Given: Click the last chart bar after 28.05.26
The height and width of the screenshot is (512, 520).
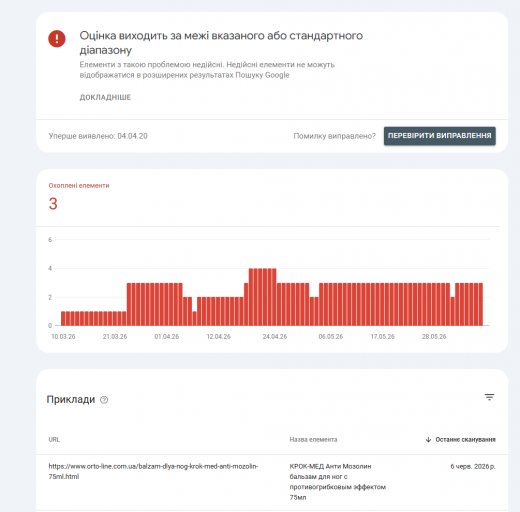Looking at the screenshot, I should pyautogui.click(x=481, y=304).
